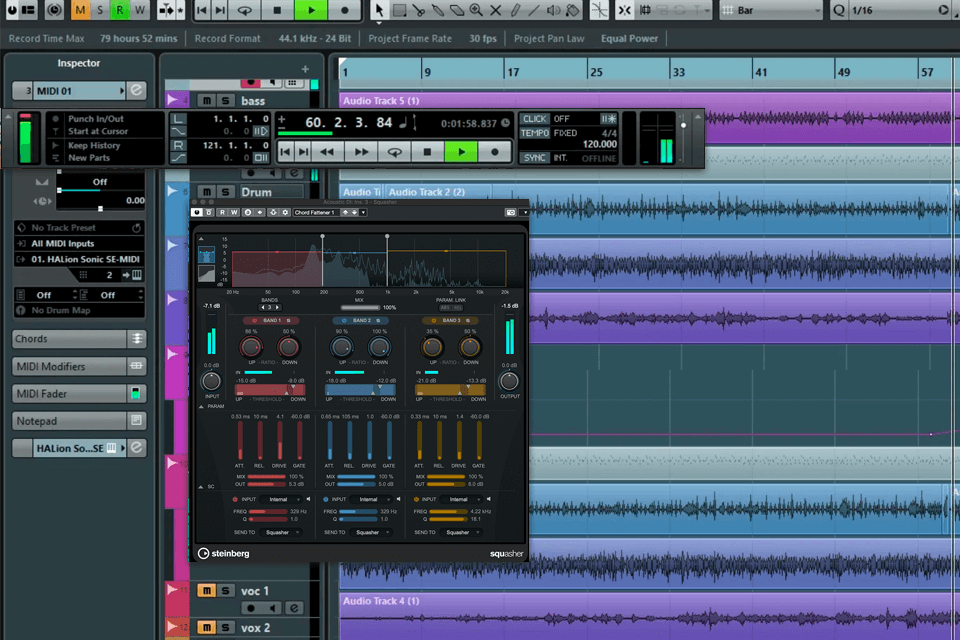
Task: Select the Glue tool in the toolbar
Action: click(437, 11)
